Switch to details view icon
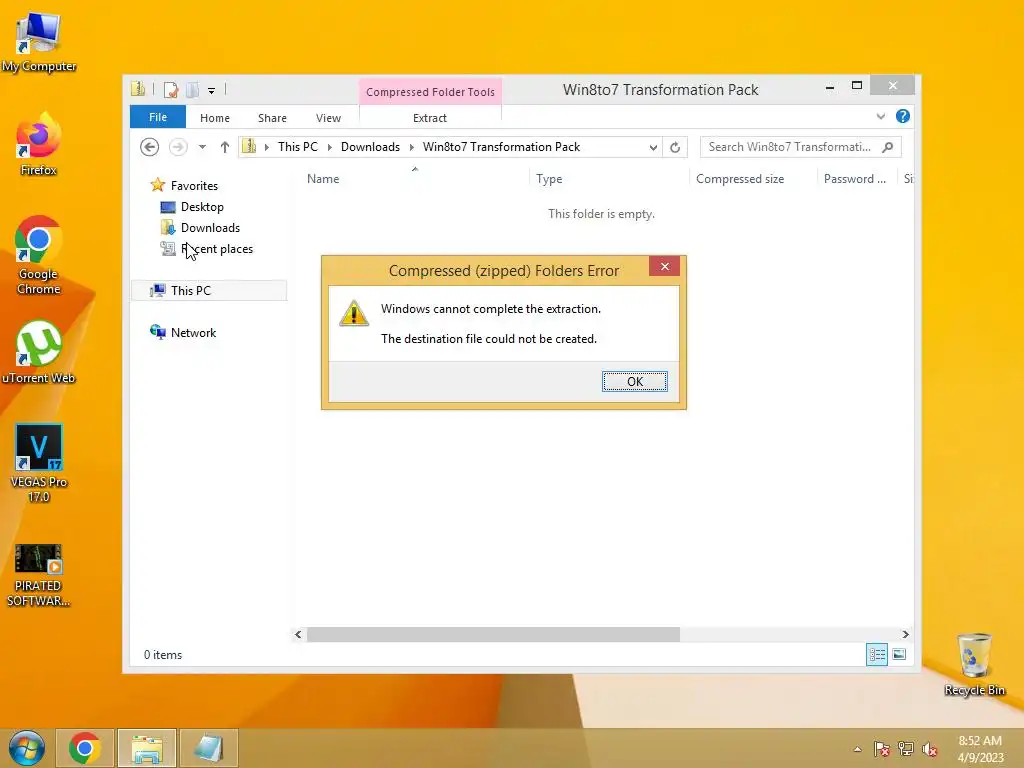The width and height of the screenshot is (1024, 768). point(876,654)
